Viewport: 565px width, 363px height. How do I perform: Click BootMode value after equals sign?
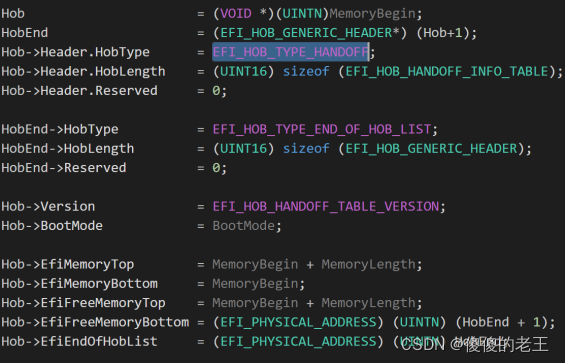click(244, 226)
